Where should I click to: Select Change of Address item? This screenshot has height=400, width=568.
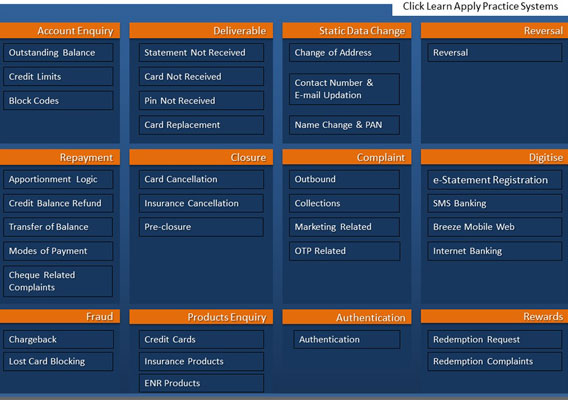pos(344,53)
